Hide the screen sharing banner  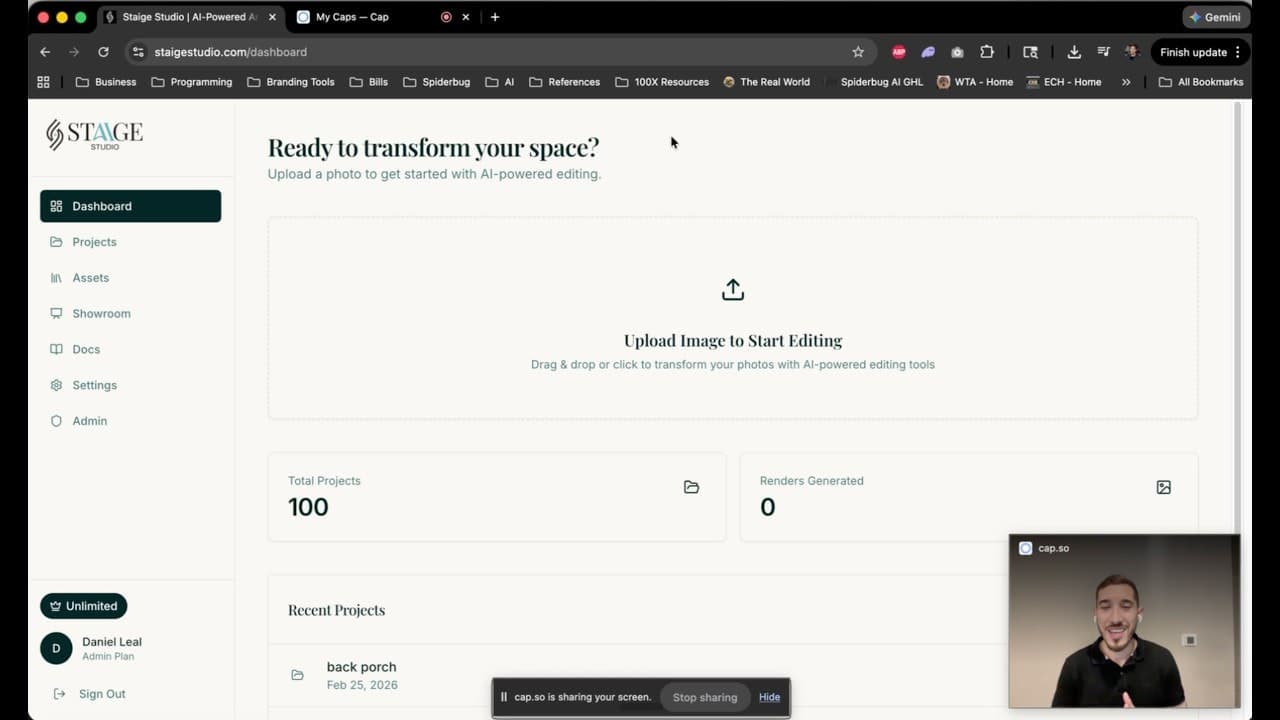[x=769, y=697]
